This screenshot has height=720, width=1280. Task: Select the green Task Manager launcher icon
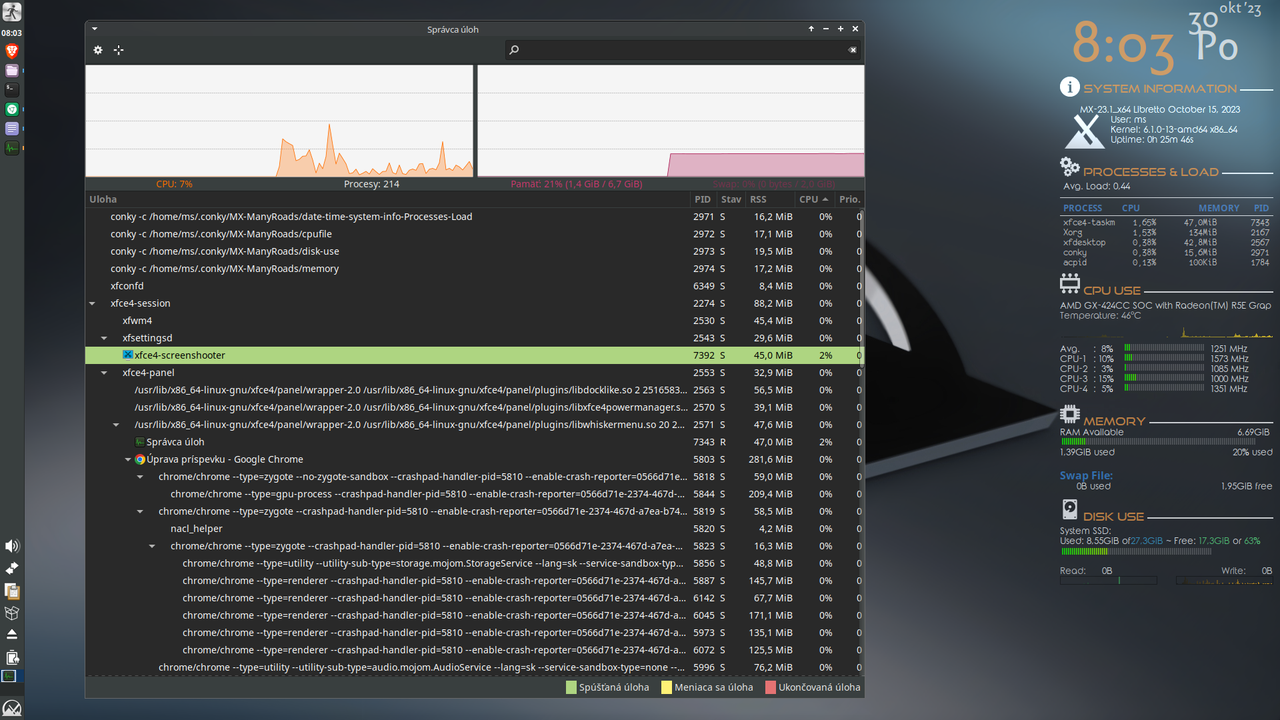coord(12,147)
